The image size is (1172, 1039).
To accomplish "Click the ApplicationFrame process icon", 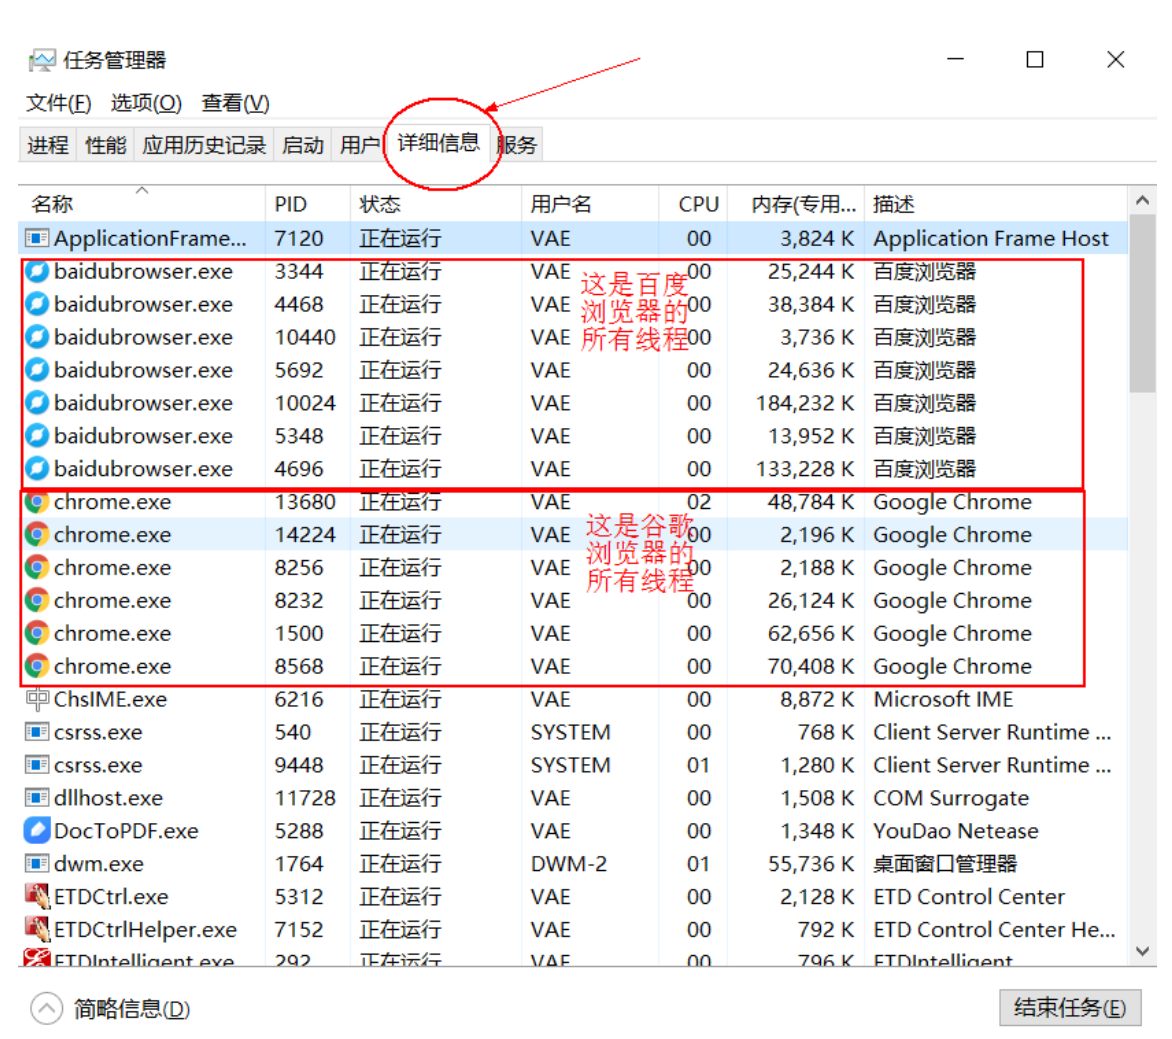I will click(37, 238).
